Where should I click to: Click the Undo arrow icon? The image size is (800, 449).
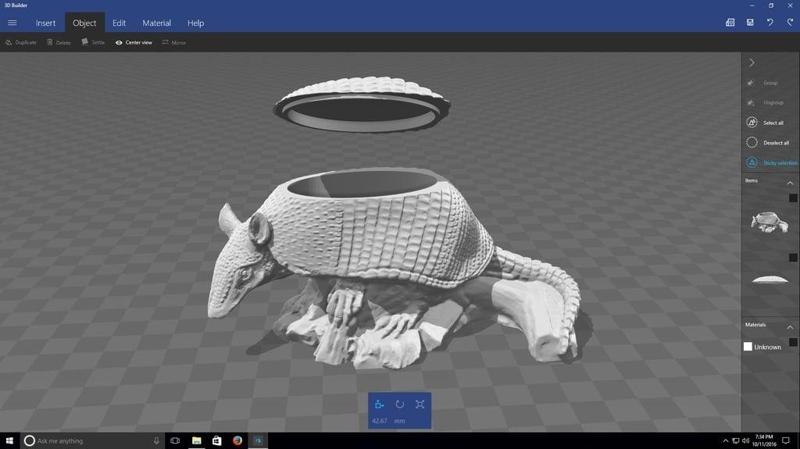click(x=770, y=22)
